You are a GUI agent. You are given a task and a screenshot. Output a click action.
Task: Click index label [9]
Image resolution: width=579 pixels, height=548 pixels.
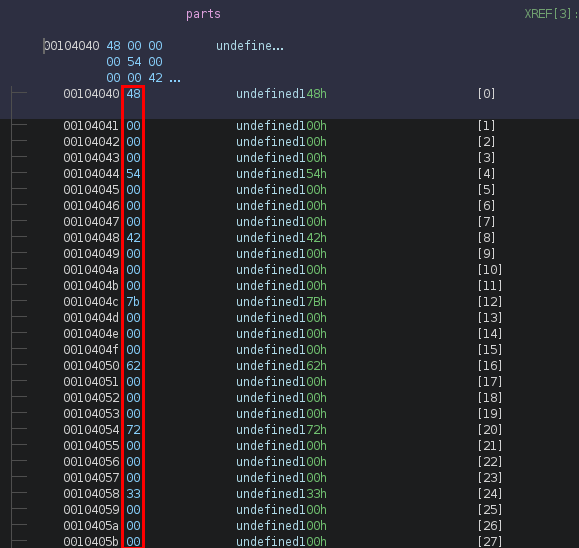[x=486, y=254]
